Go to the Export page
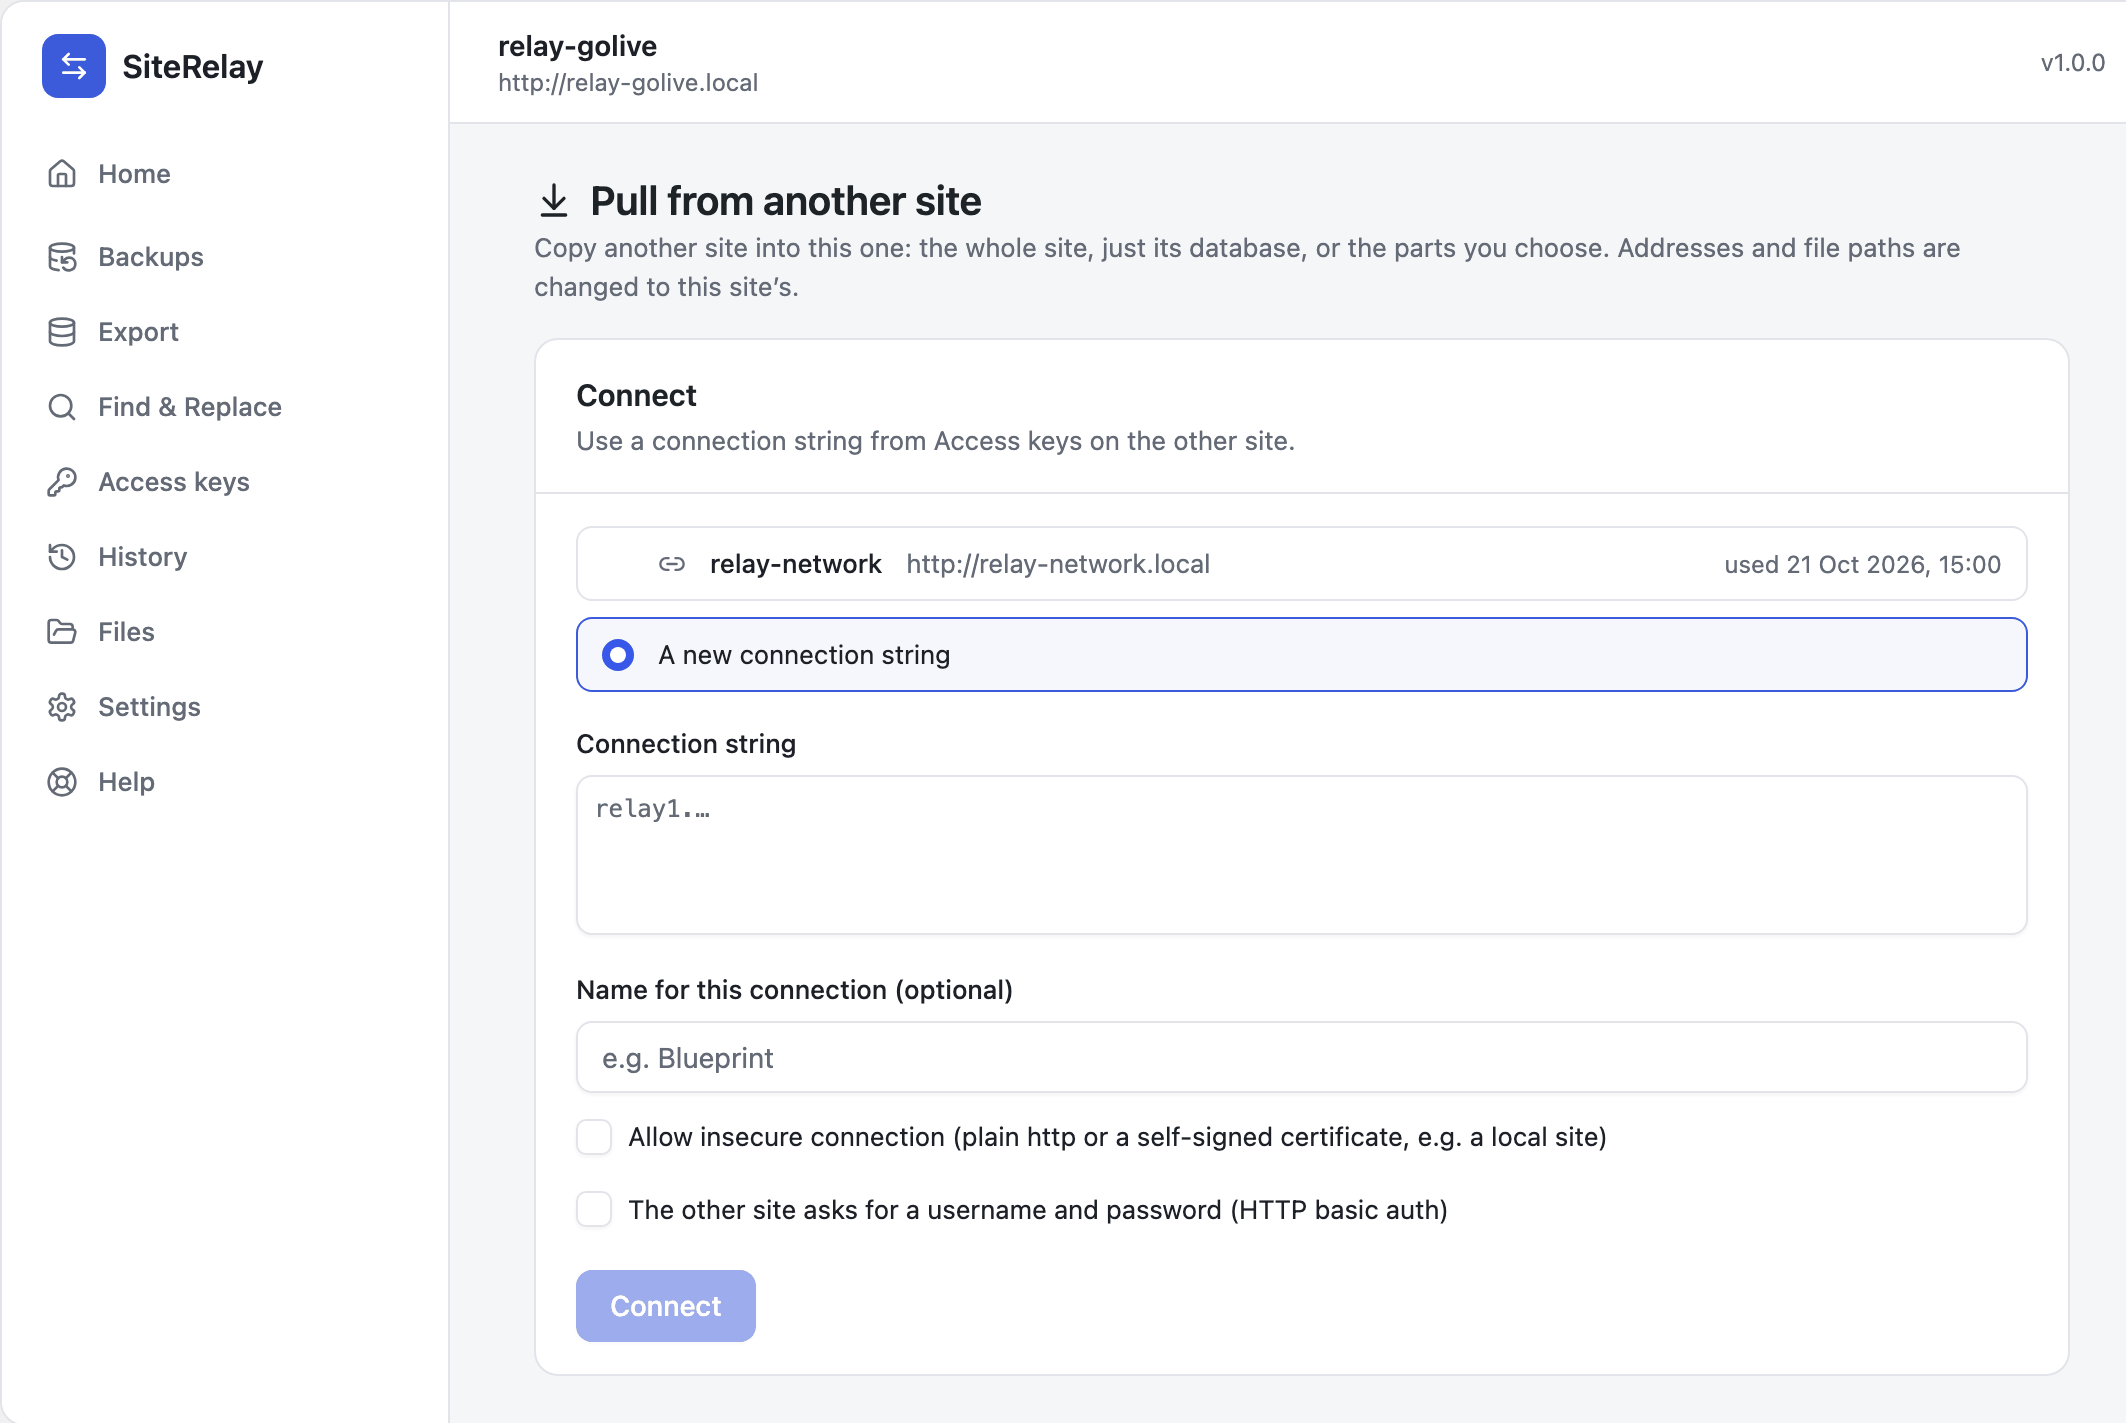 [x=138, y=332]
